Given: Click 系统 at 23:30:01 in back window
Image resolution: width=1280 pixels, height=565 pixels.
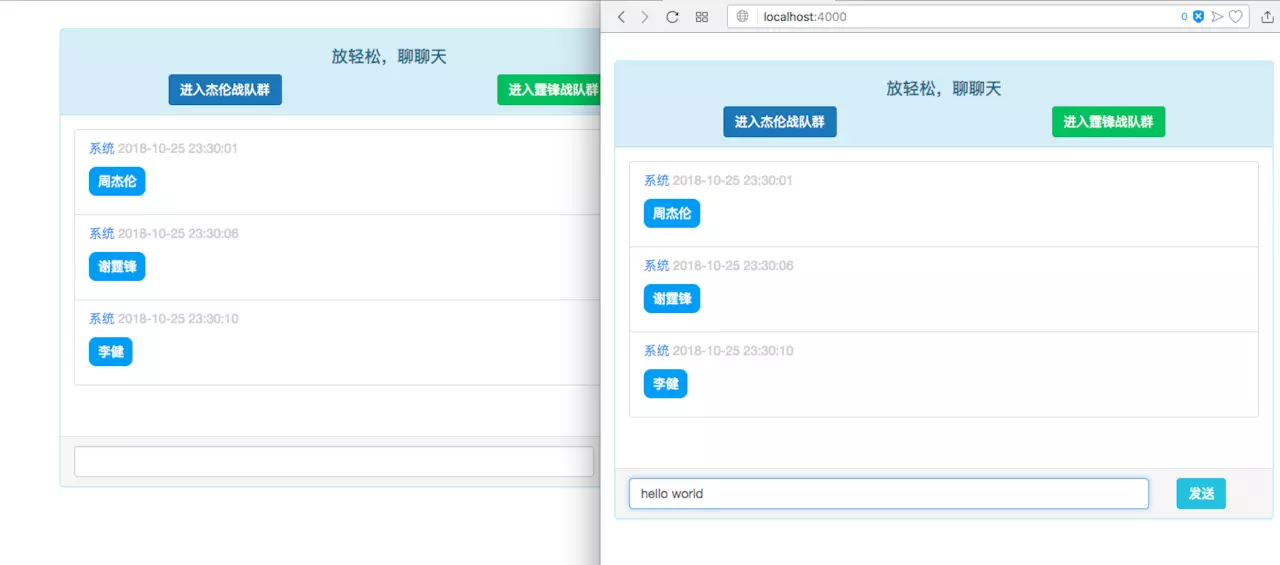Looking at the screenshot, I should (102, 149).
